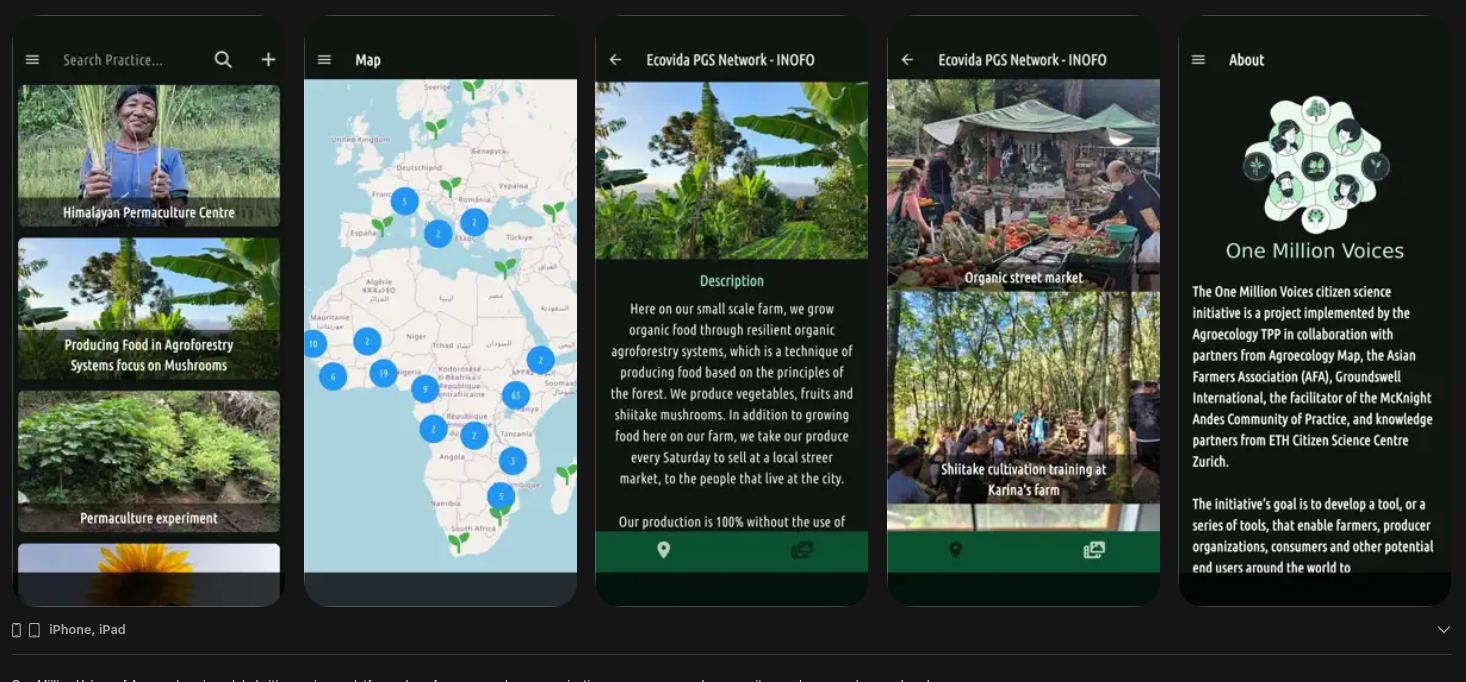Tap location pin icon below Shiitake training photo

pyautogui.click(x=955, y=550)
